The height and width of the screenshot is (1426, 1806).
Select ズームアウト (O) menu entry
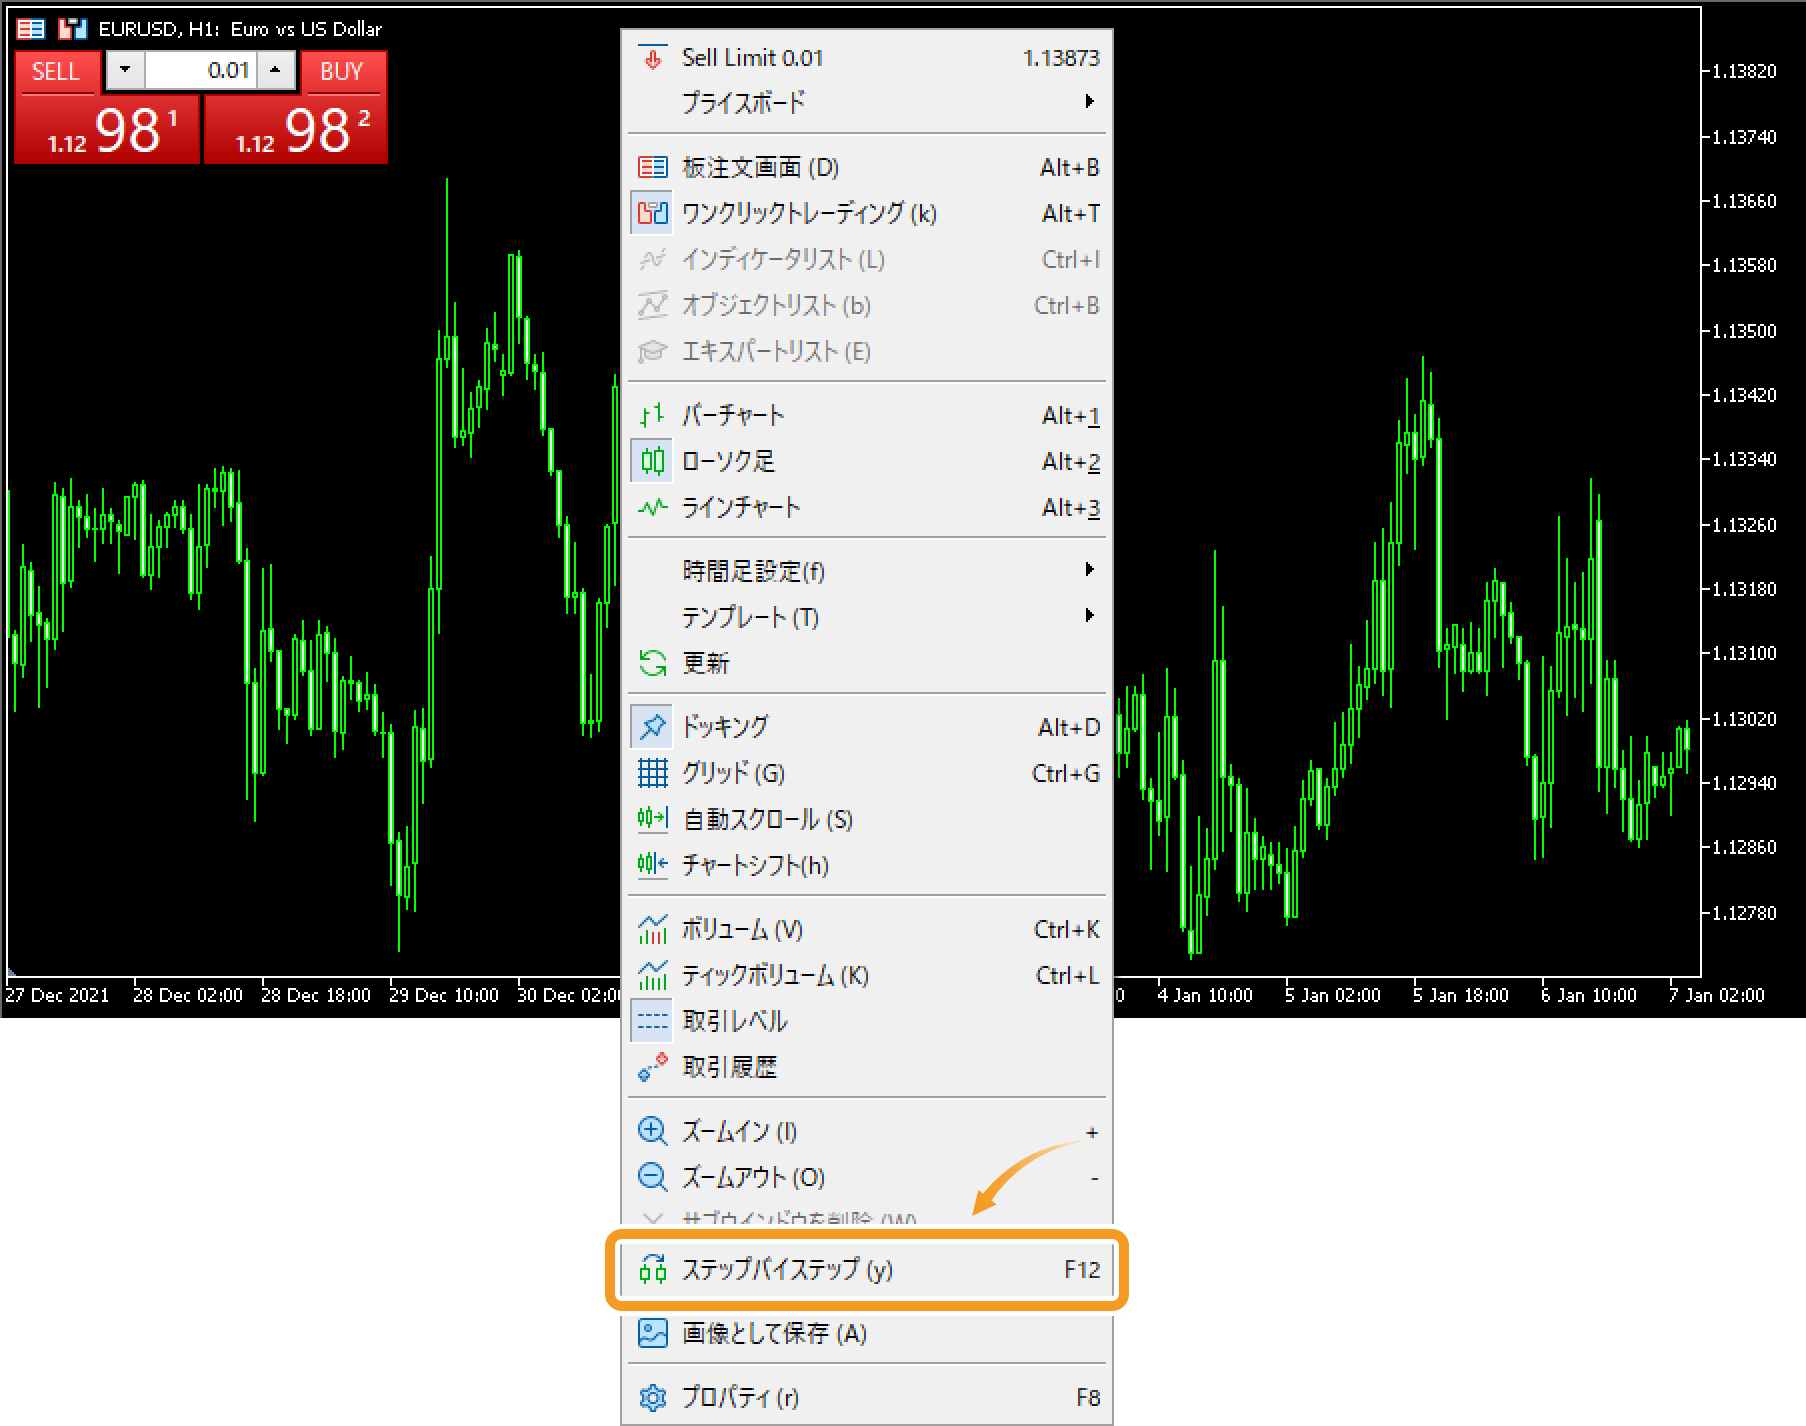pos(867,1177)
